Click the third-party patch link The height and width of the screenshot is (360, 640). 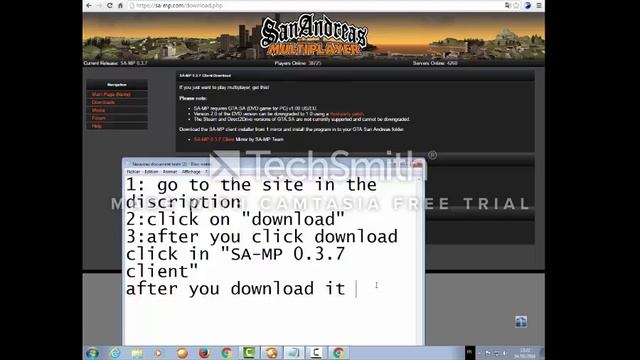(x=347, y=114)
